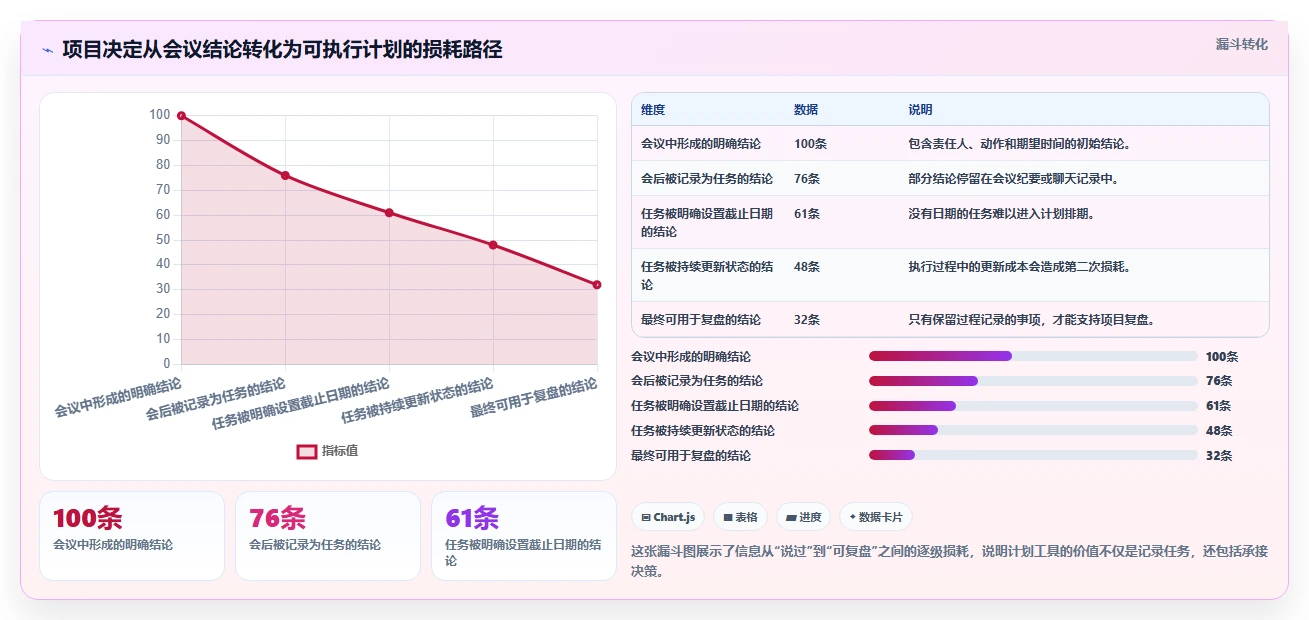Click the table data cell 32条
The width and height of the screenshot is (1309, 620).
[807, 320]
